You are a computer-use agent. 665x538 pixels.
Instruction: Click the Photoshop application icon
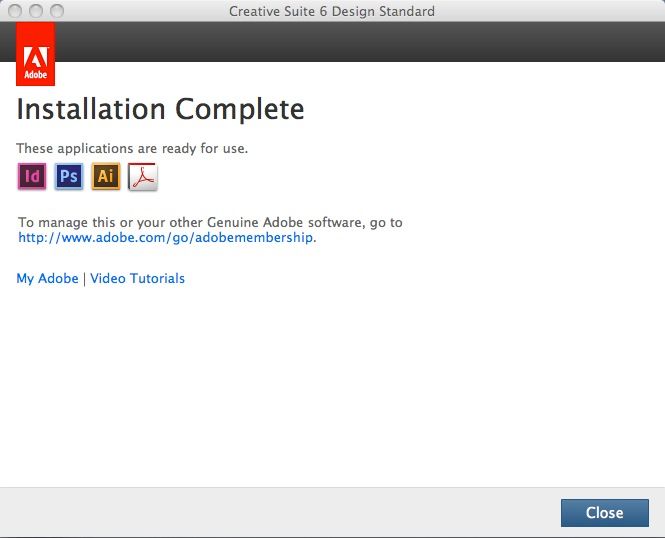[69, 176]
